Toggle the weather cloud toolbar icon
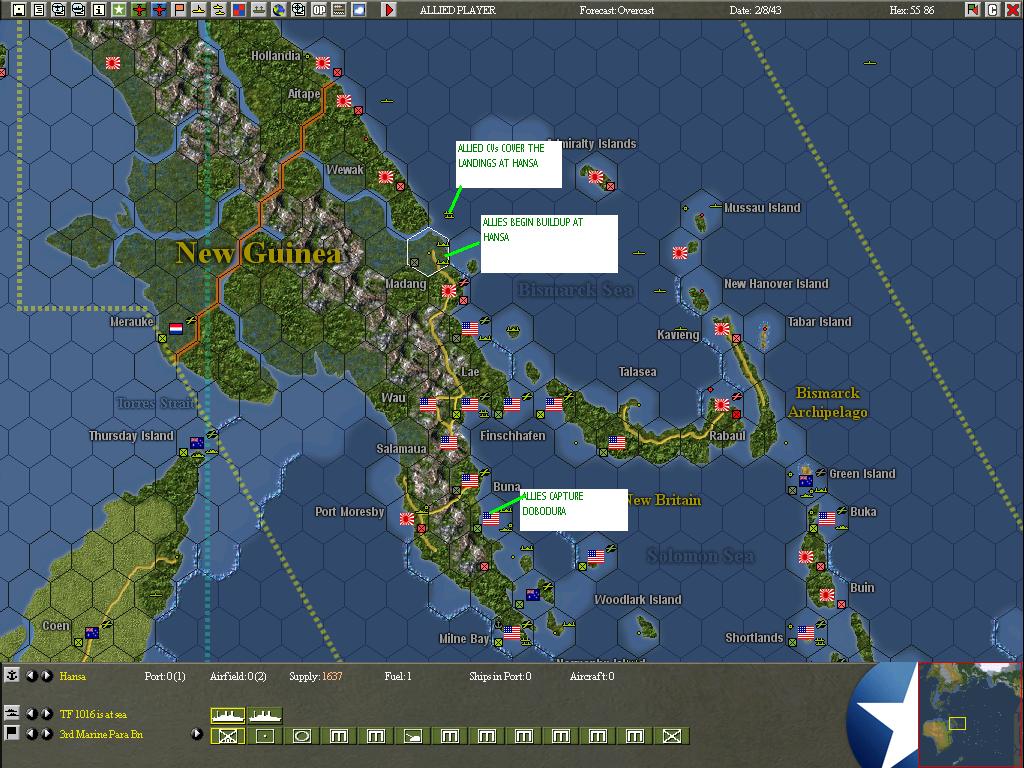 click(x=359, y=10)
